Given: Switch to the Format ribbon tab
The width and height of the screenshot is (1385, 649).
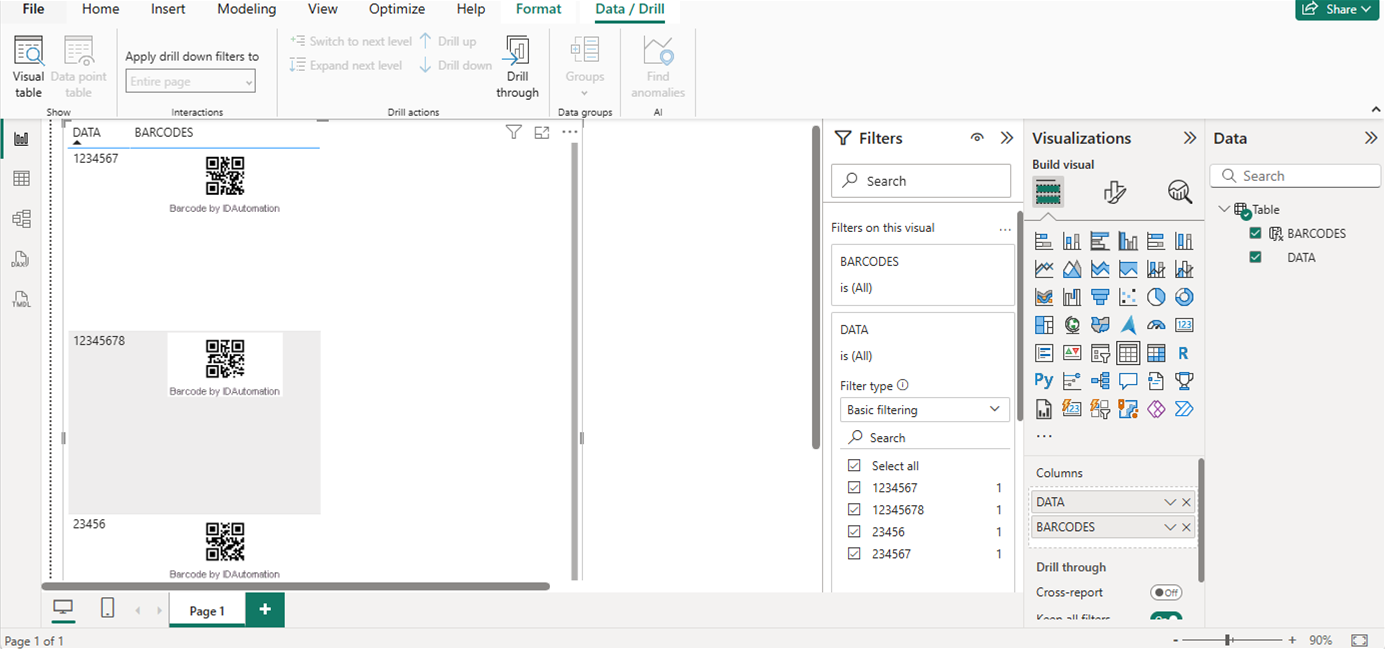Looking at the screenshot, I should pos(538,9).
